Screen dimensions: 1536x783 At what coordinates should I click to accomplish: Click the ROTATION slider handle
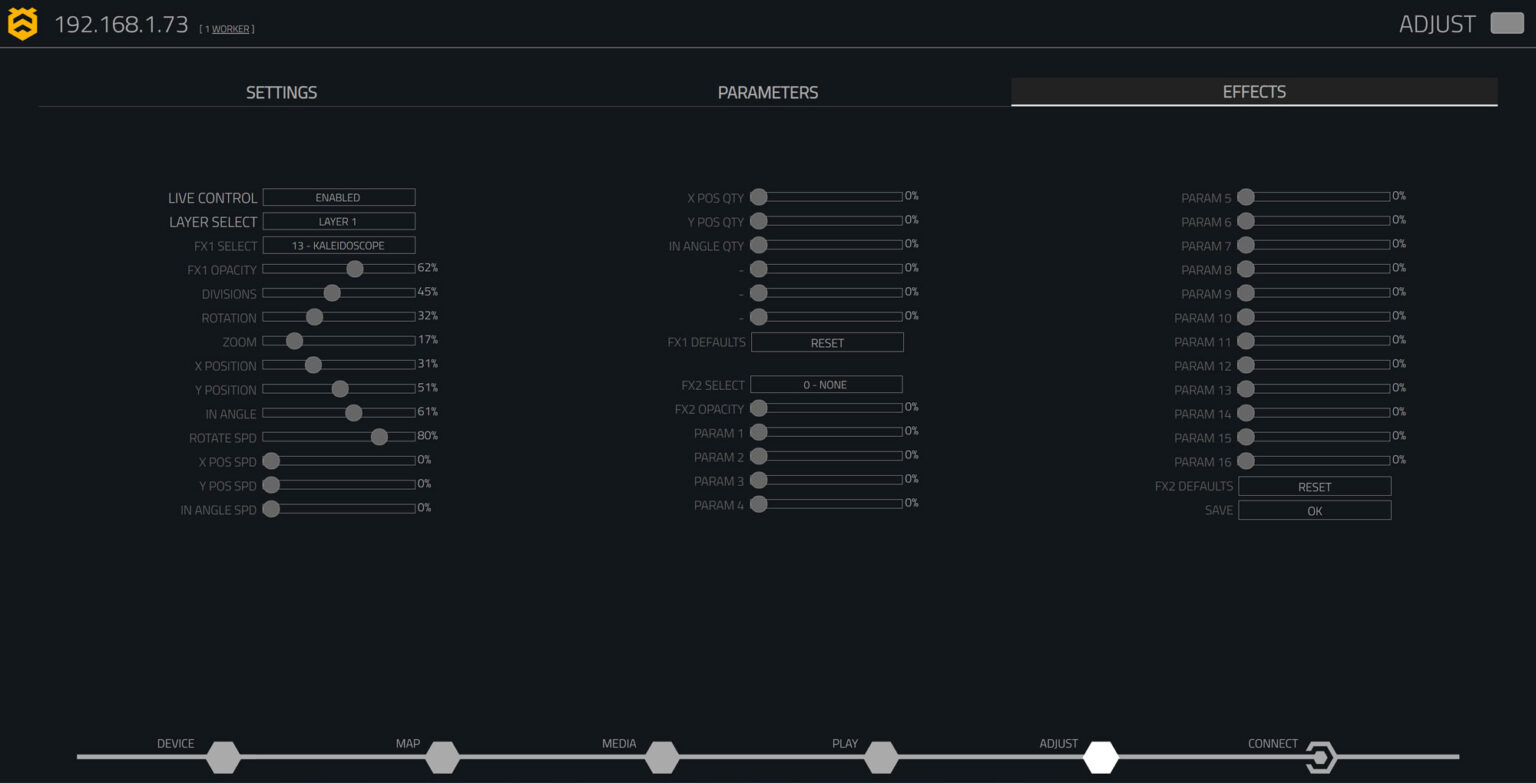(x=315, y=317)
